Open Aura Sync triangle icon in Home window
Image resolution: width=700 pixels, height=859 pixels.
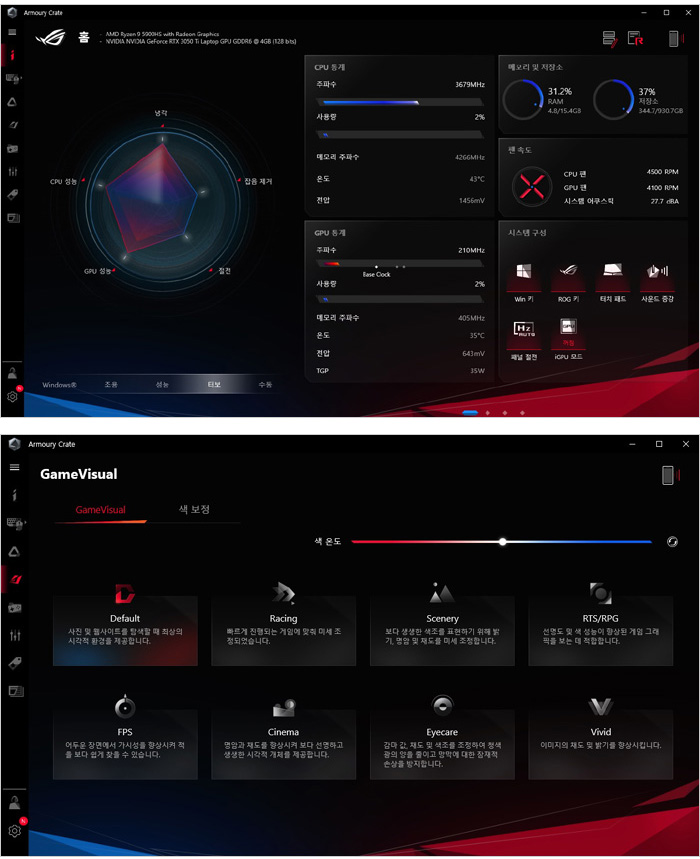(x=12, y=102)
